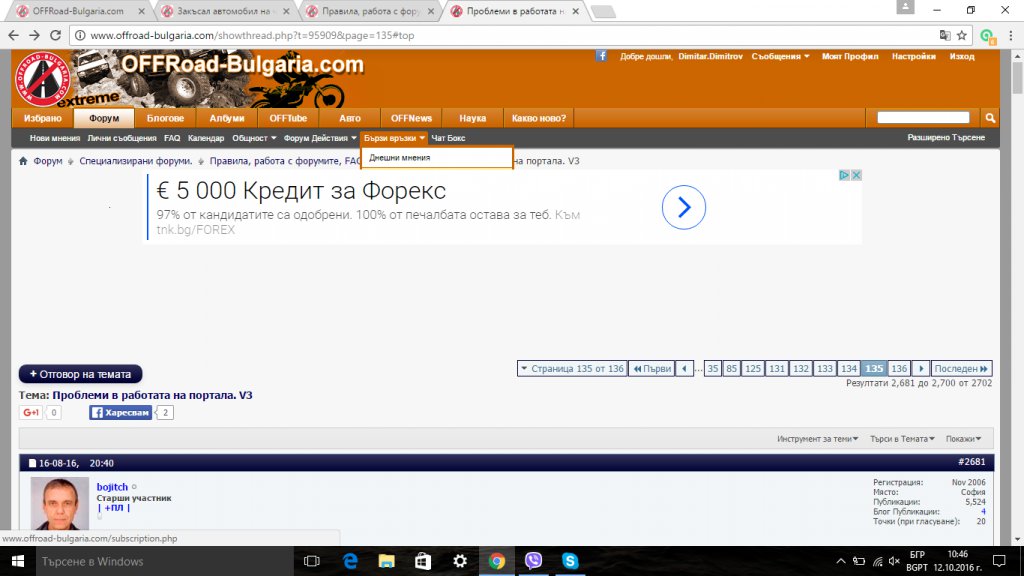Open the OFFNews navigation tab

411,118
